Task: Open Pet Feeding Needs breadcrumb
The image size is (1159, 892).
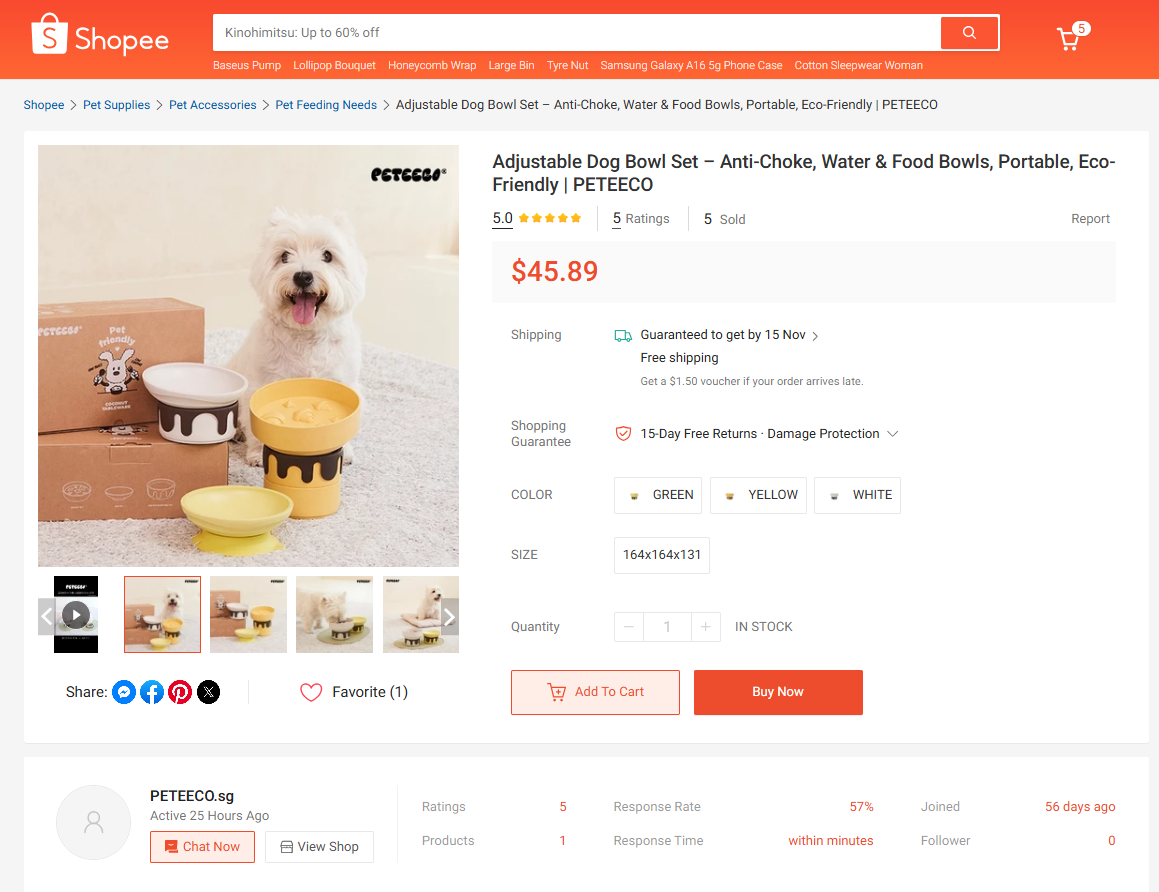Action: [x=326, y=105]
